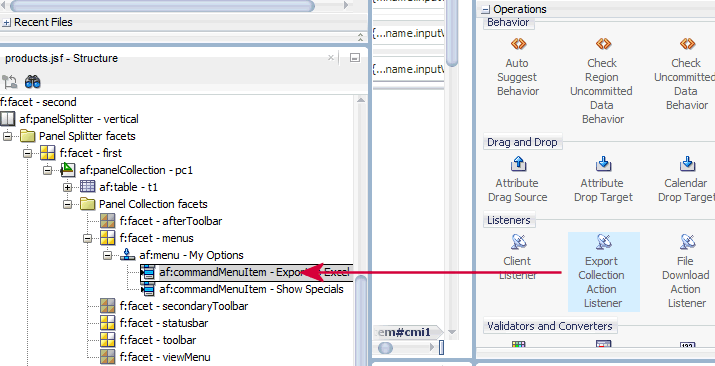
Task: Select Attribute Drop Target component
Action: pyautogui.click(x=603, y=179)
